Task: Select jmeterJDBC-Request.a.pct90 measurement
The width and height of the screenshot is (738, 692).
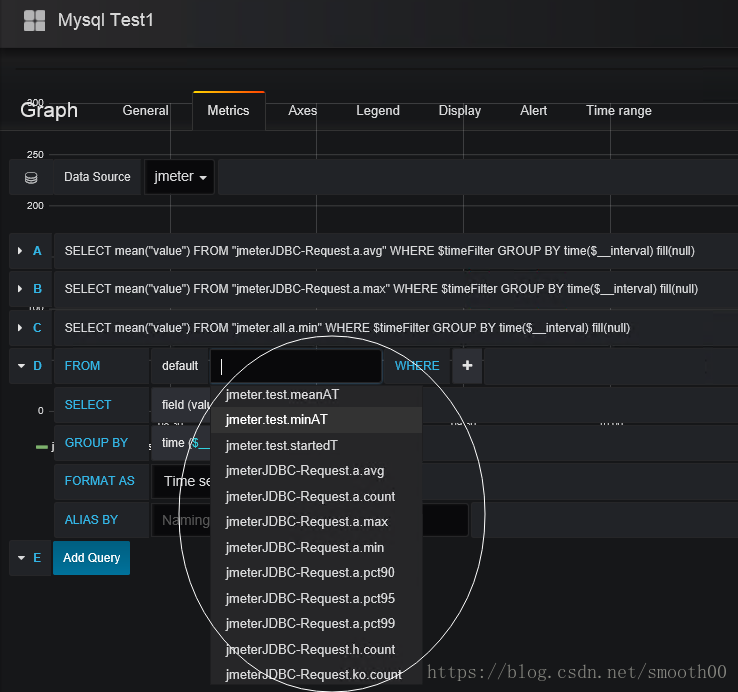Action: [x=316, y=572]
